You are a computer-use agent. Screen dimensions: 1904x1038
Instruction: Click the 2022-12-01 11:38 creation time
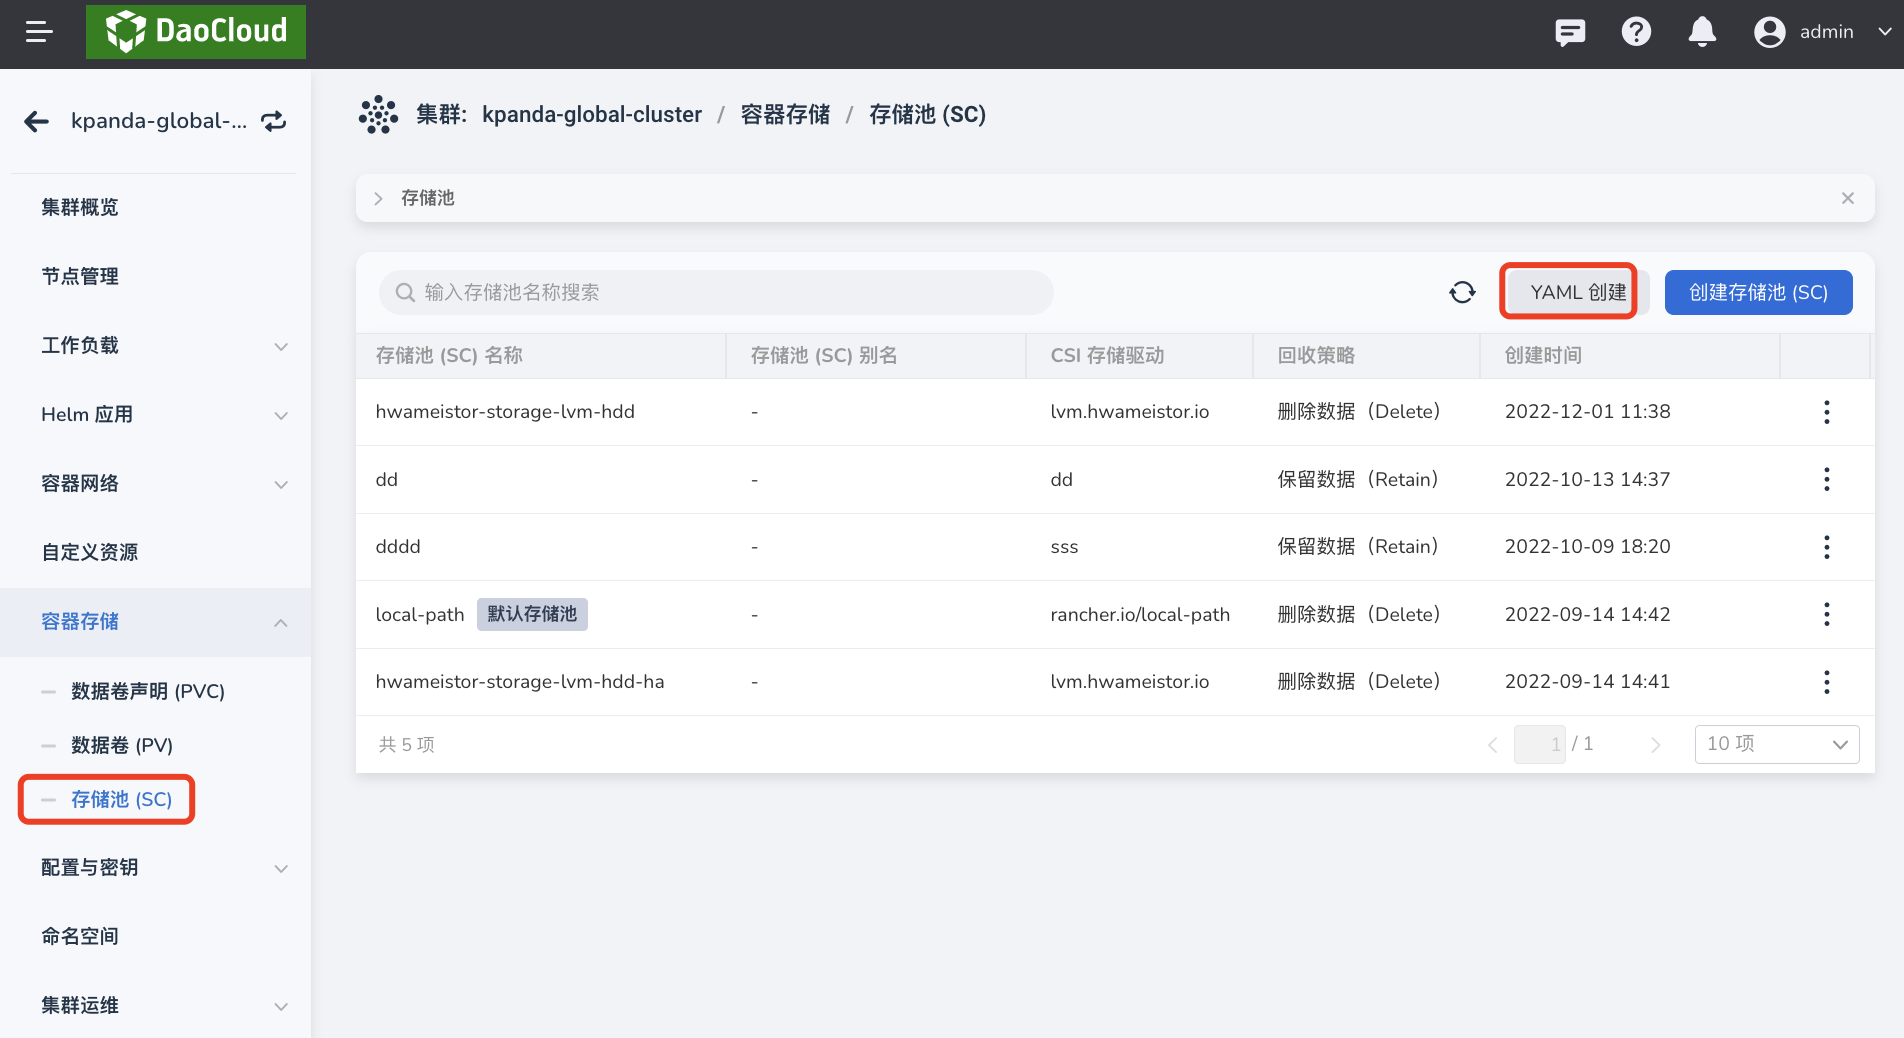(x=1587, y=412)
